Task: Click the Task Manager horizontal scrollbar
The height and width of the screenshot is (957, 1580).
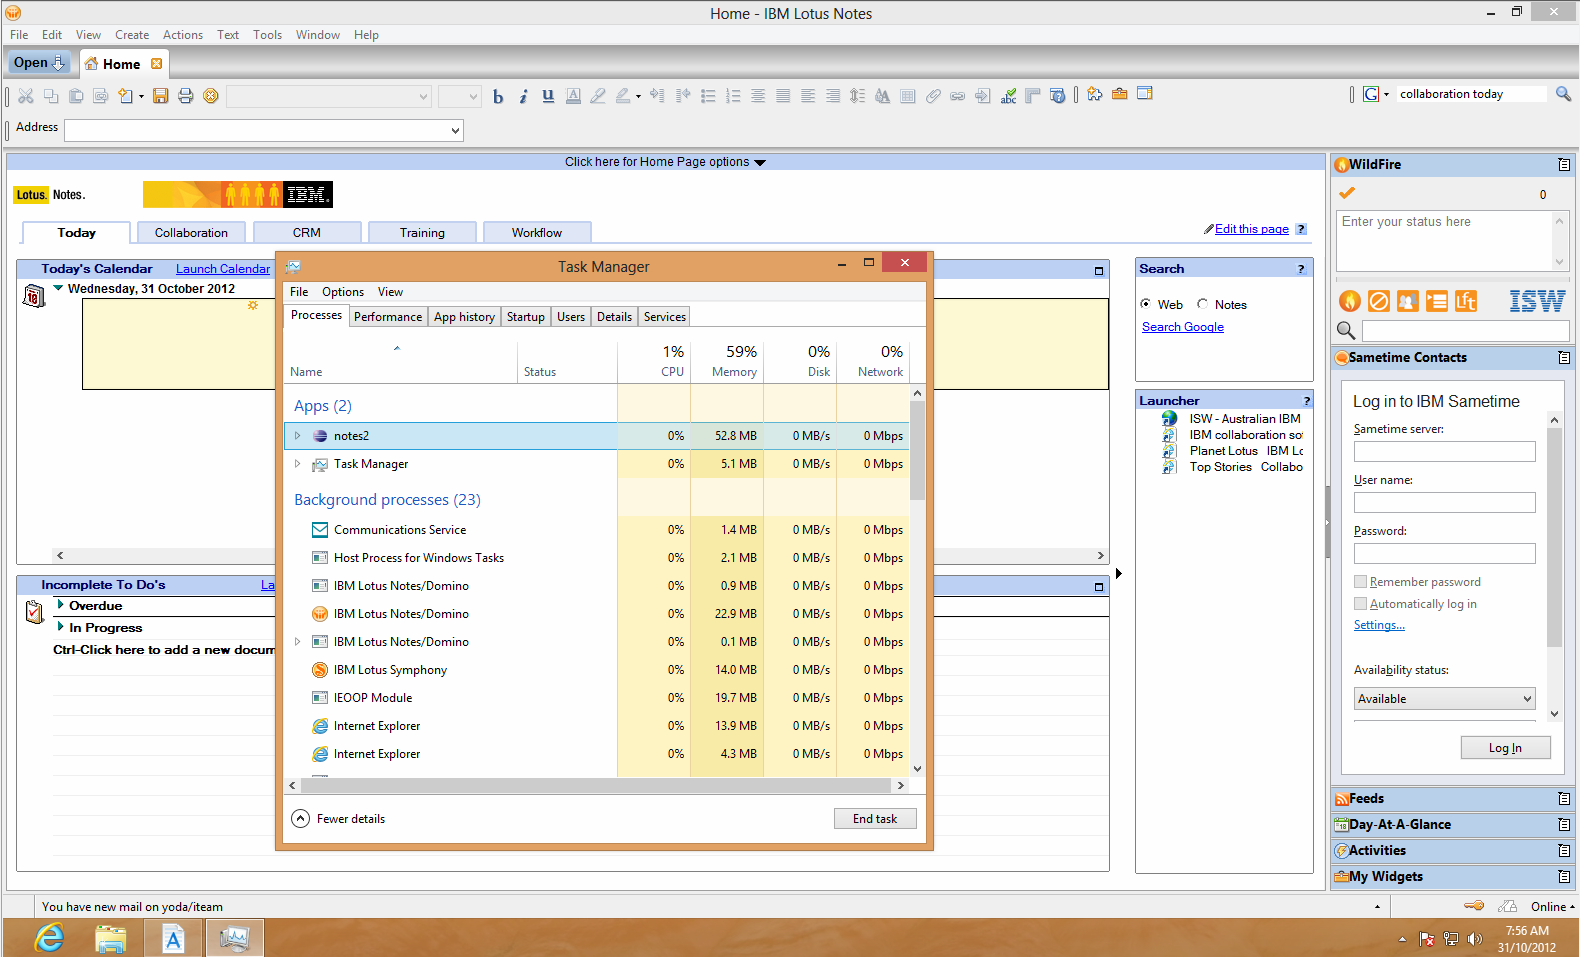Action: coord(598,786)
